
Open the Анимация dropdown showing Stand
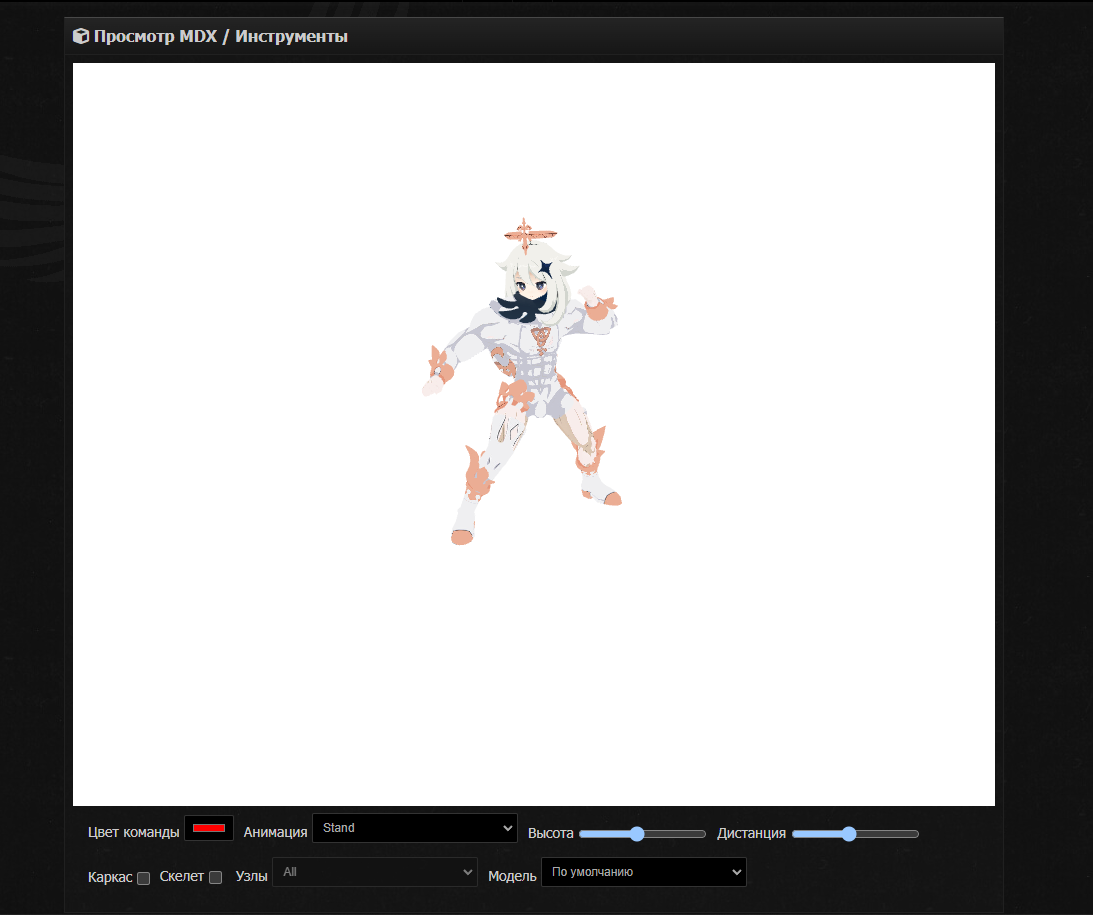point(415,828)
